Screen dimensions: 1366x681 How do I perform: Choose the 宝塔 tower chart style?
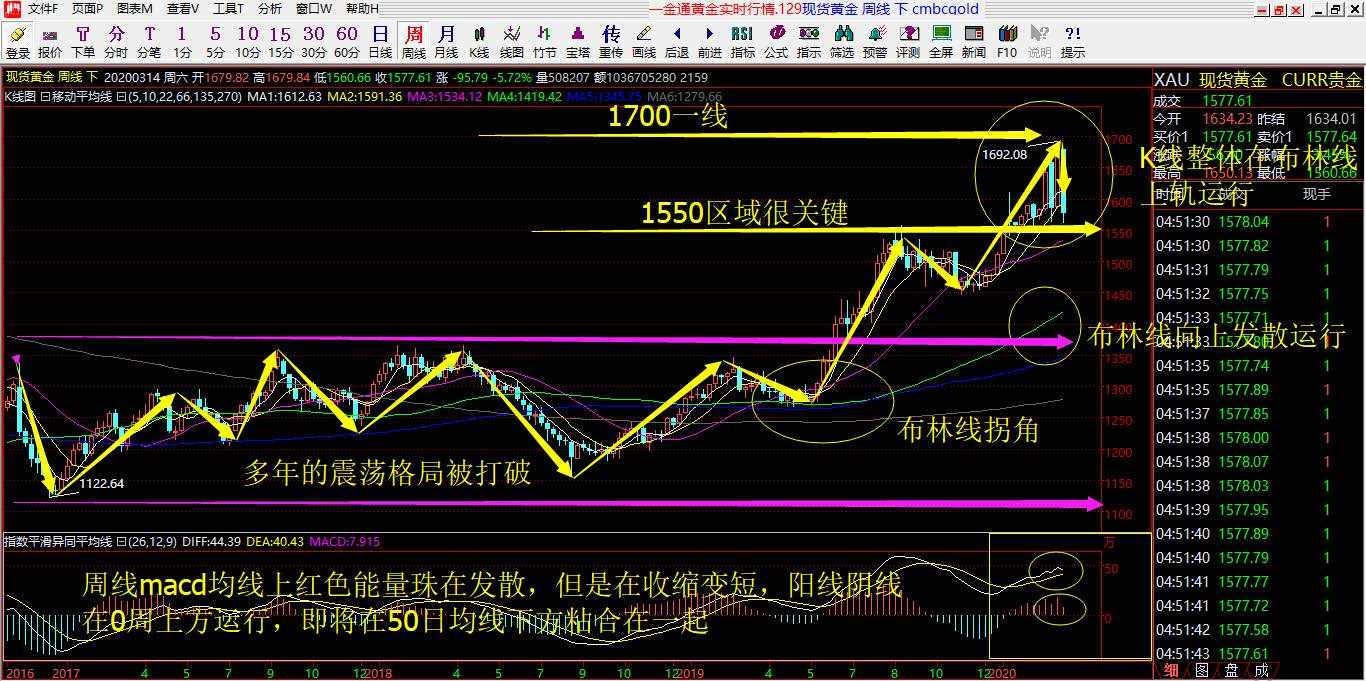click(578, 42)
